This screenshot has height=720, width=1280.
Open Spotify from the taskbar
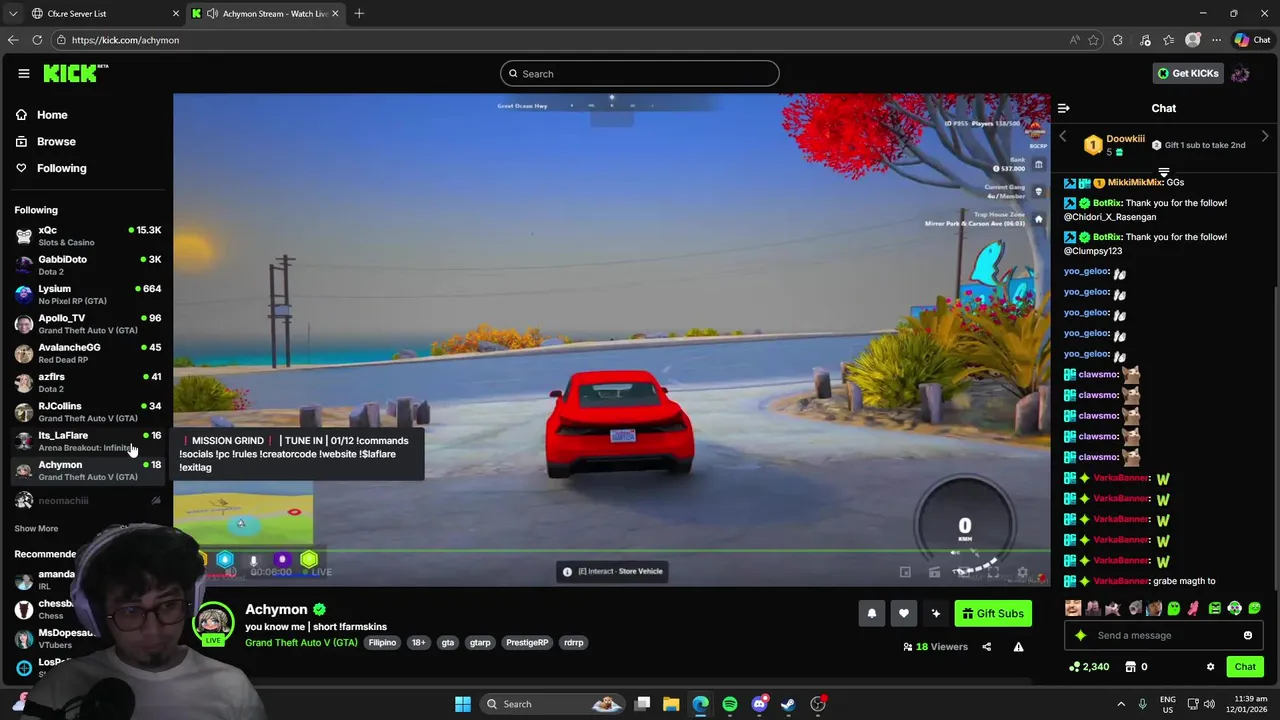click(x=730, y=704)
